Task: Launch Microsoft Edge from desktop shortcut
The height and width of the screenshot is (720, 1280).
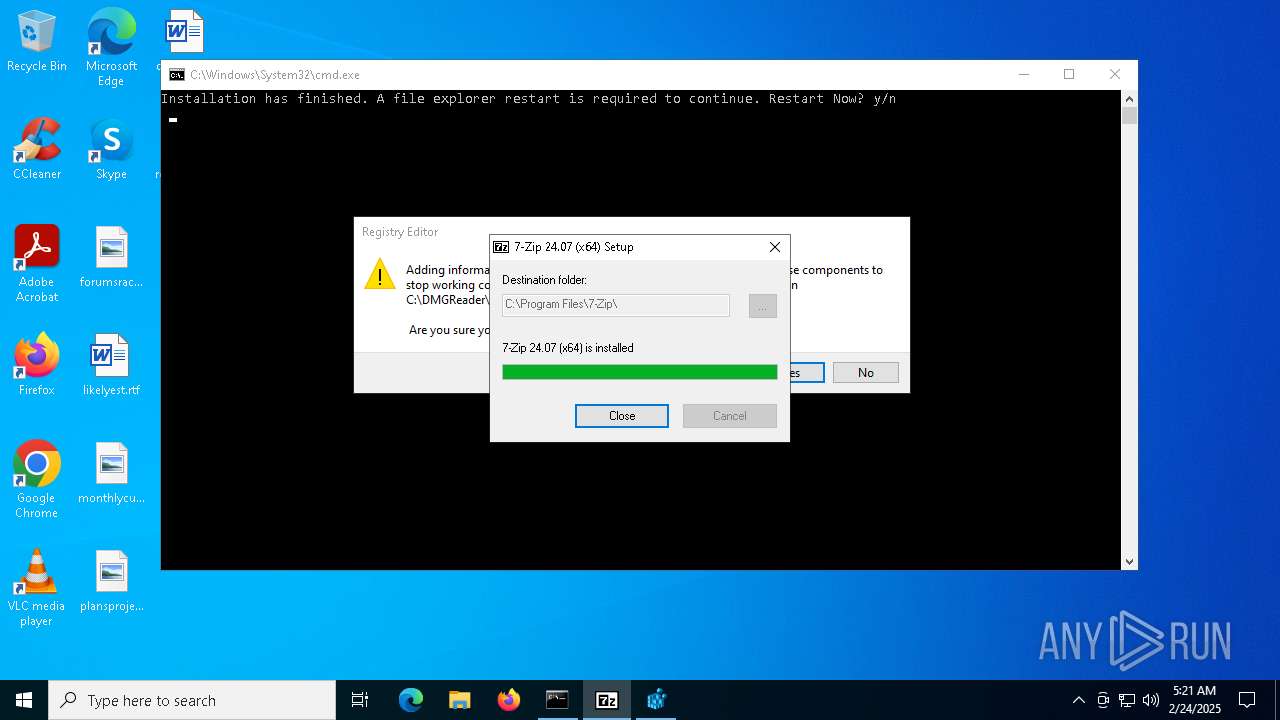Action: (111, 47)
